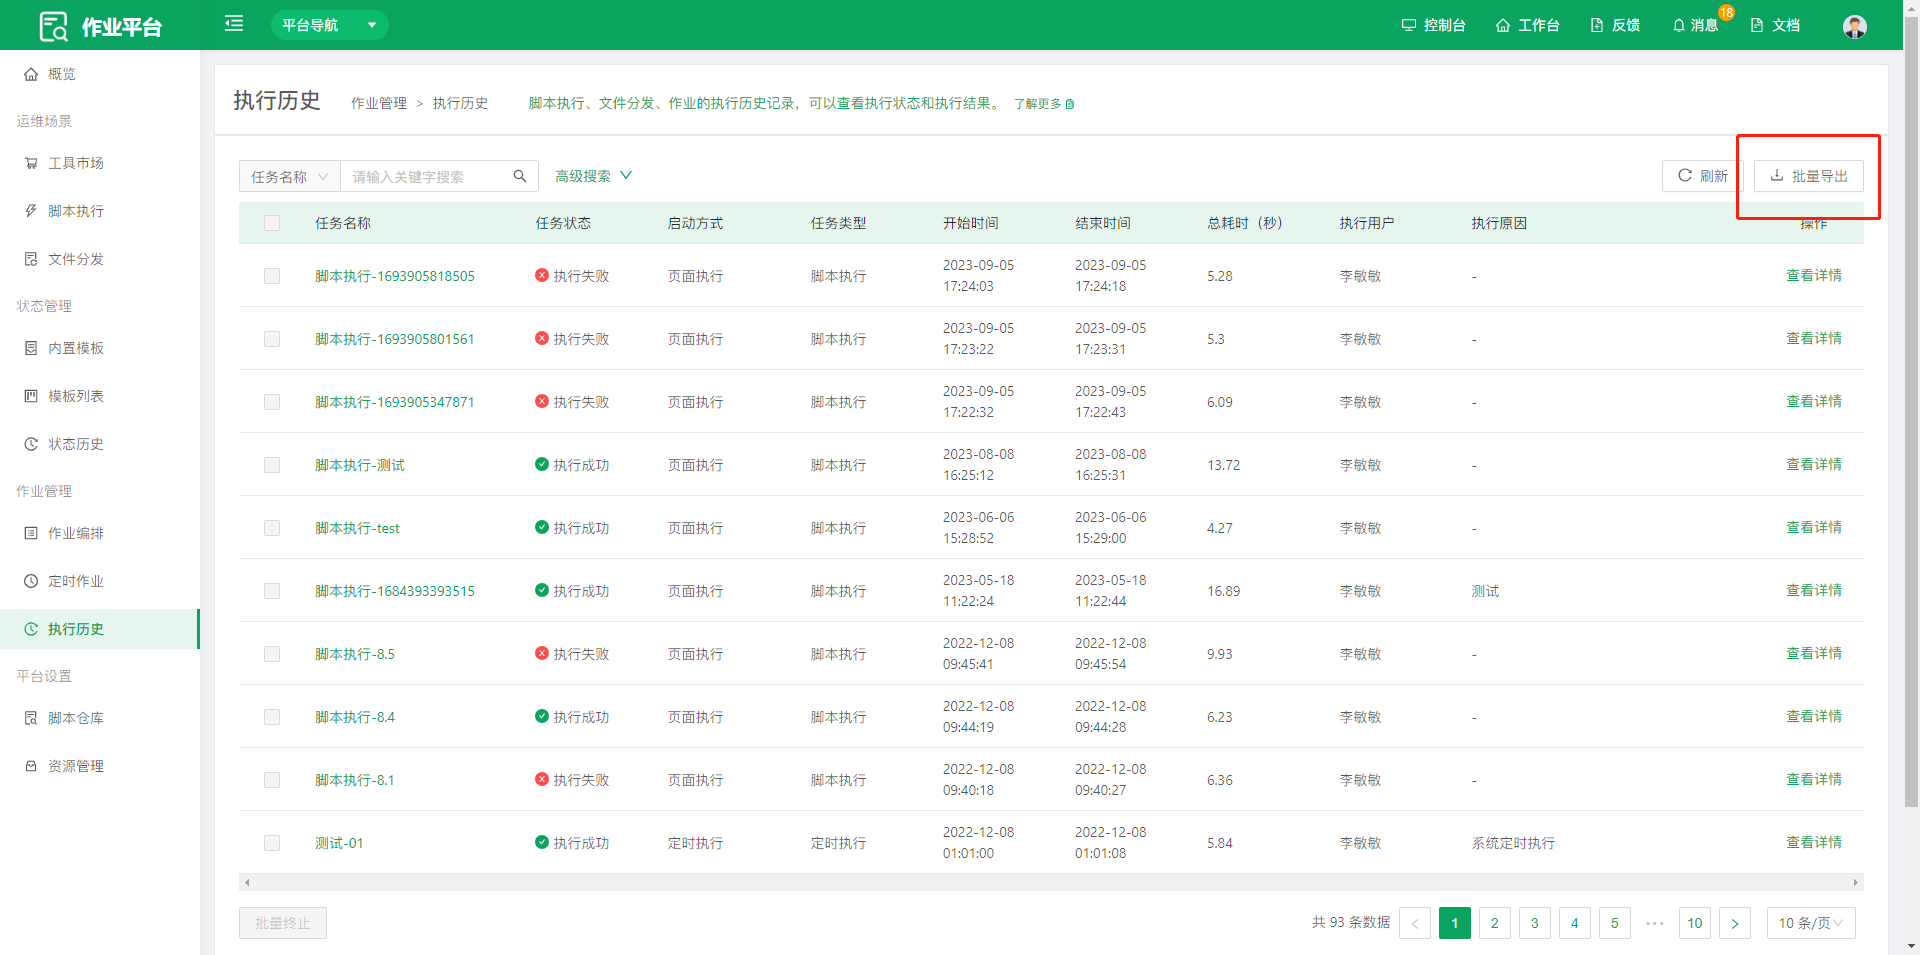Screen dimensions: 1920x955
Task: Click the 作业管理 breadcrumb
Action: pos(379,103)
